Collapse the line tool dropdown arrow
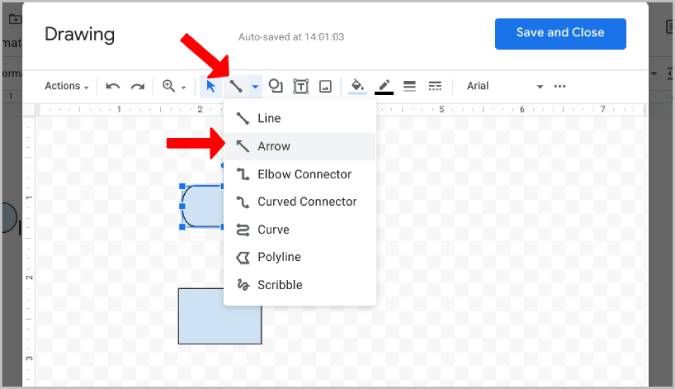The height and width of the screenshot is (389, 675). [255, 86]
